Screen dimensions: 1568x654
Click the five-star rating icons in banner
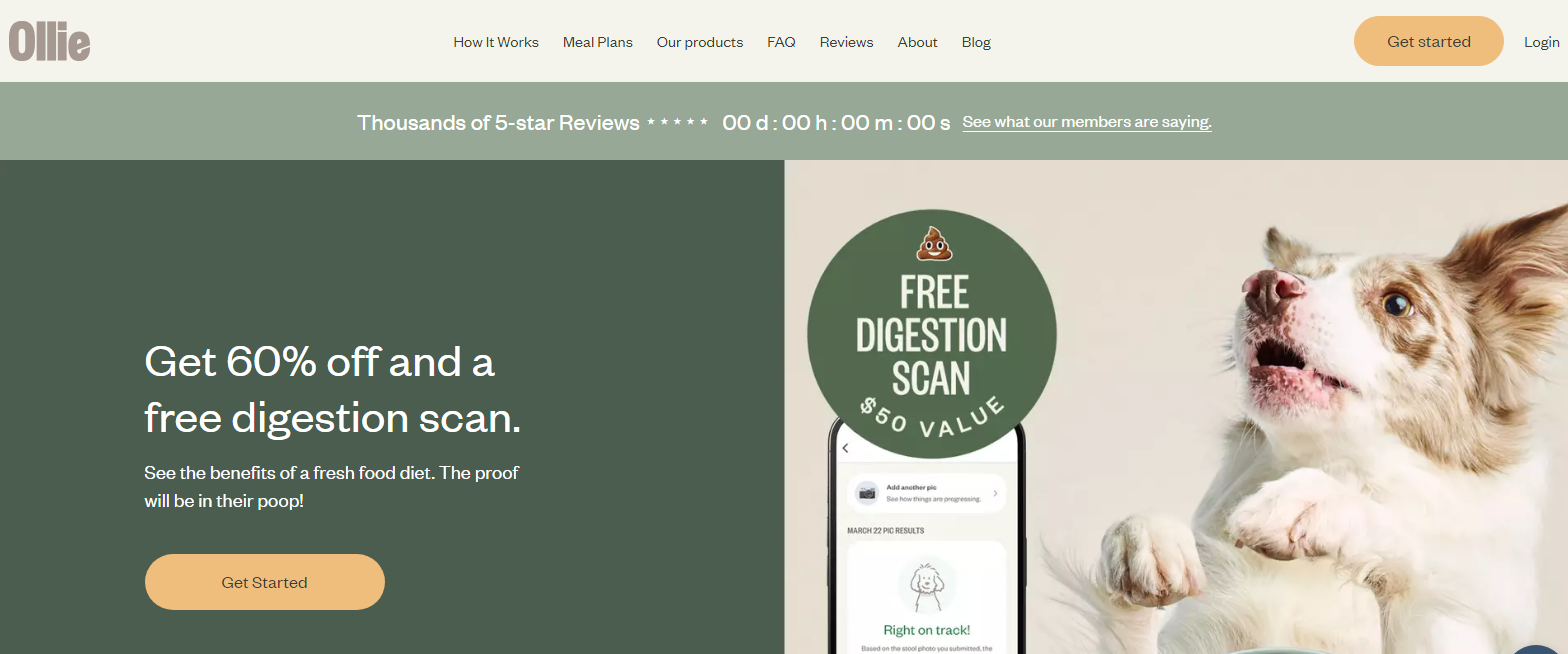click(x=677, y=123)
